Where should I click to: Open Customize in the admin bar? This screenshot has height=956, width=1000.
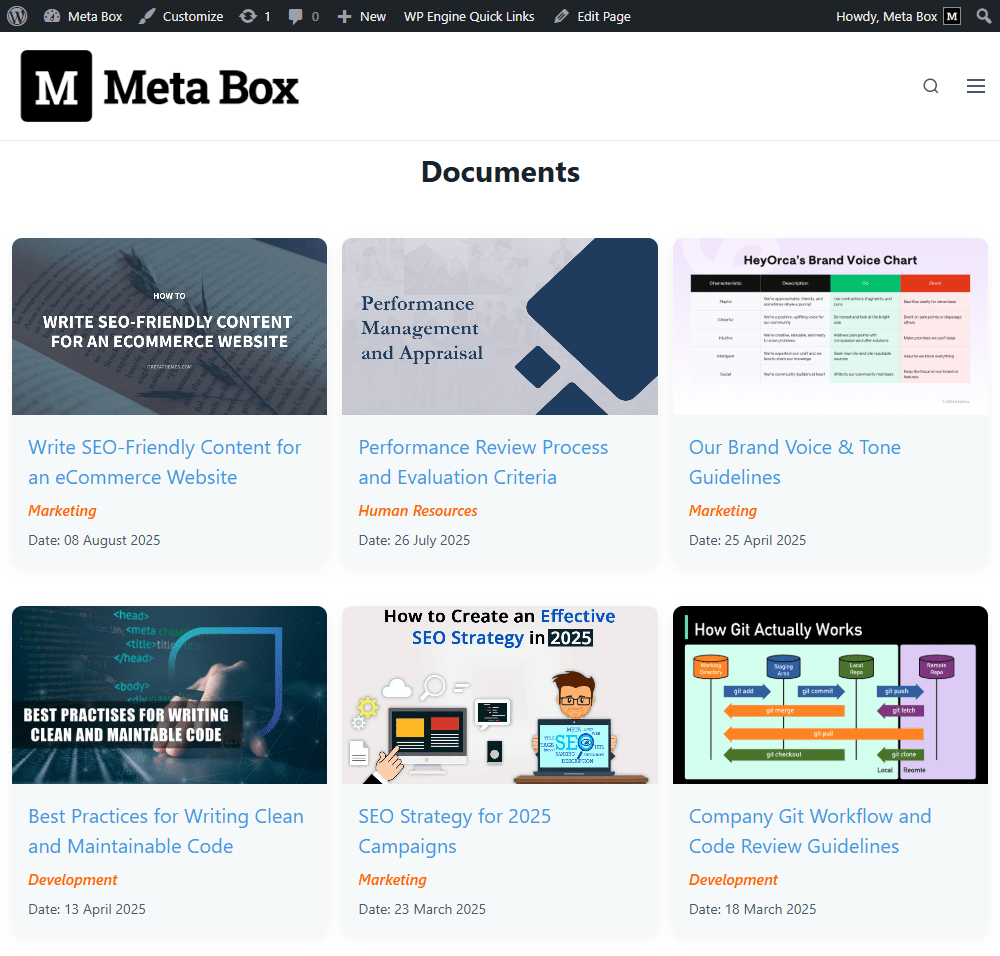pyautogui.click(x=180, y=16)
